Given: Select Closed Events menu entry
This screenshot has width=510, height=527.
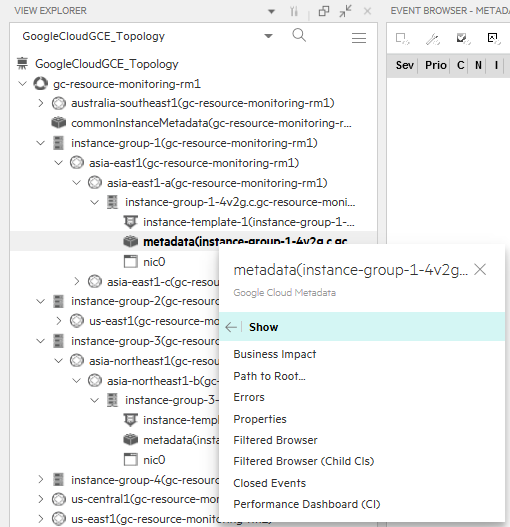Looking at the screenshot, I should (x=270, y=483).
